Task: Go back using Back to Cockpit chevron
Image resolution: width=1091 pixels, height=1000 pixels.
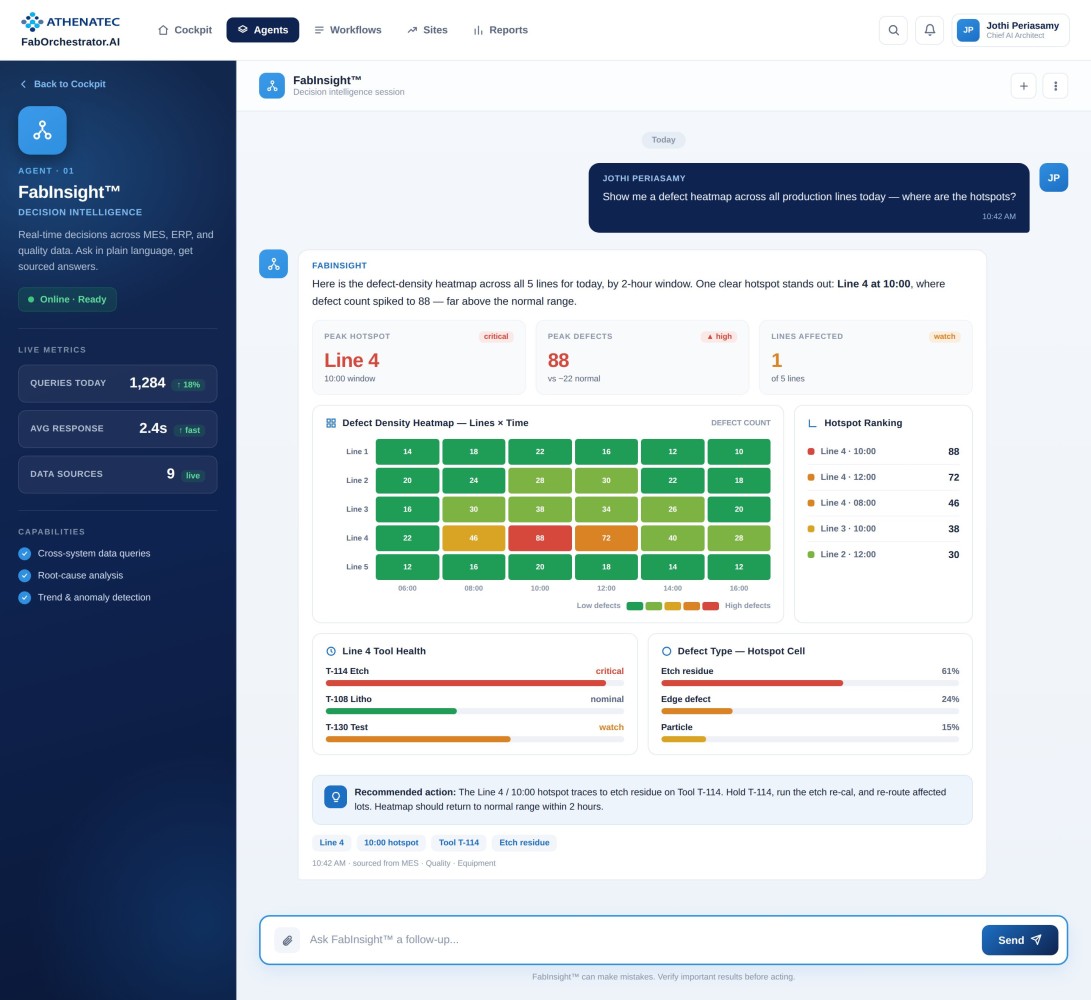Action: tap(23, 84)
